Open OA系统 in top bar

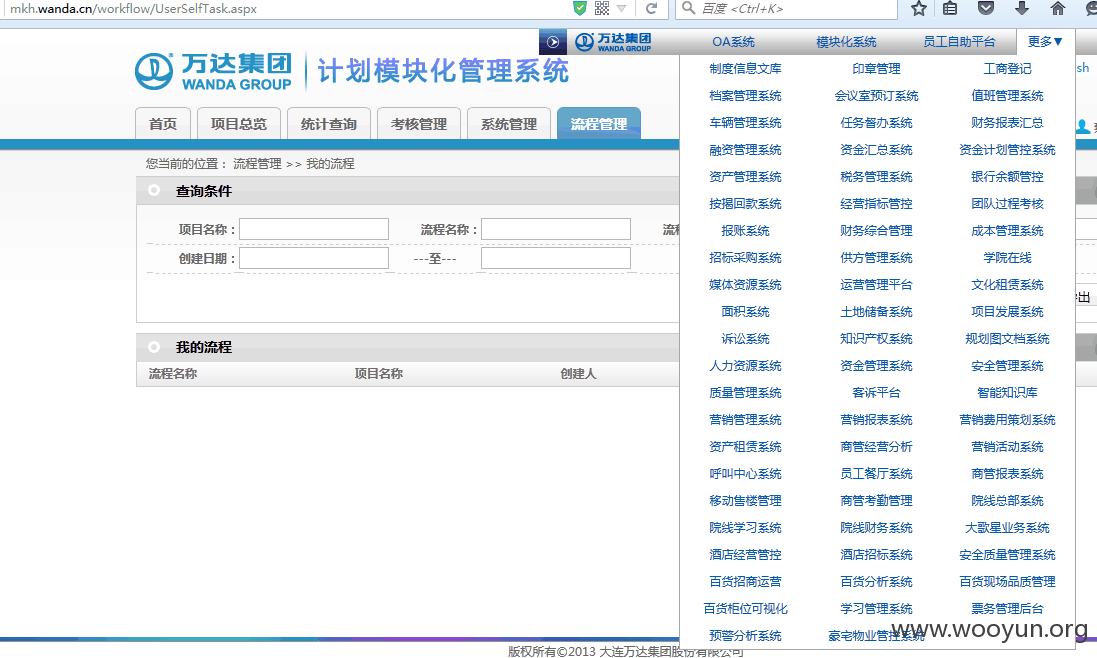click(733, 42)
